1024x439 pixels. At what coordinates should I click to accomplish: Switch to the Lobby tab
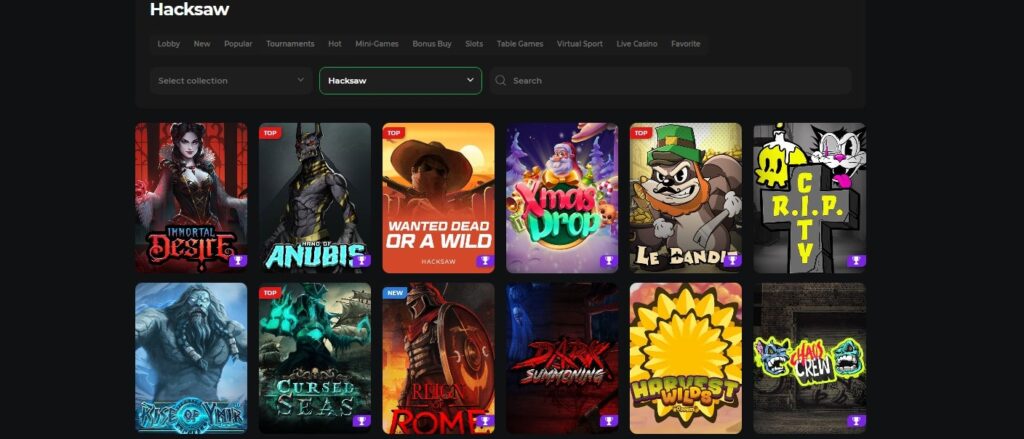click(168, 44)
